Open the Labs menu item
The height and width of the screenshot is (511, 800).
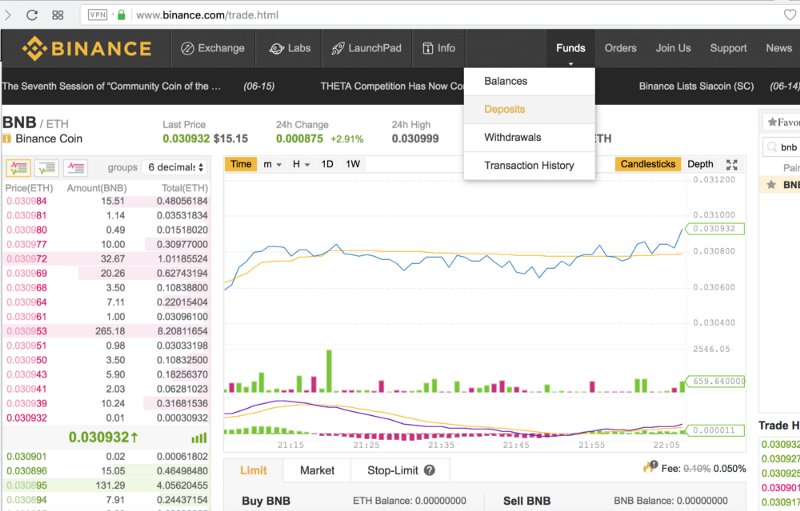(x=290, y=48)
